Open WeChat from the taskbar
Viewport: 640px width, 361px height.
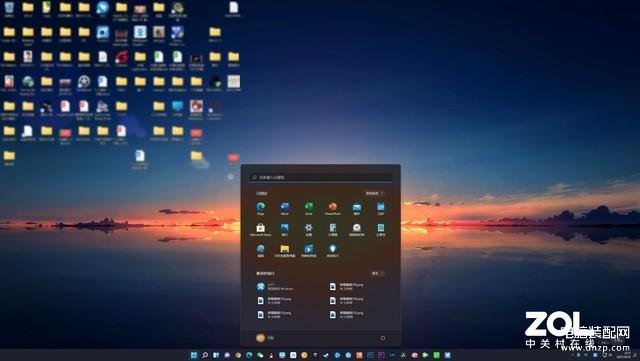(260, 355)
